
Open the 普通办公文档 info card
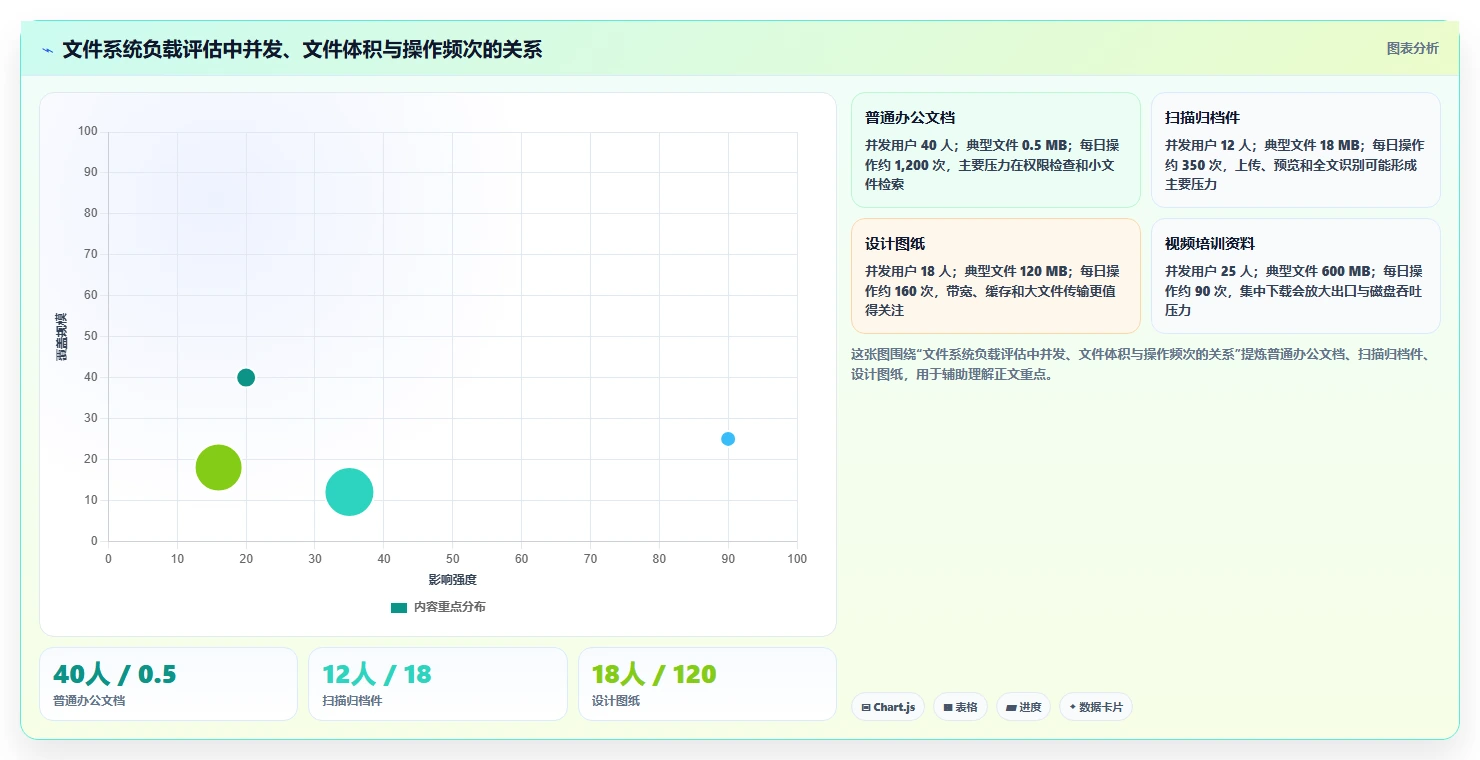pos(995,150)
